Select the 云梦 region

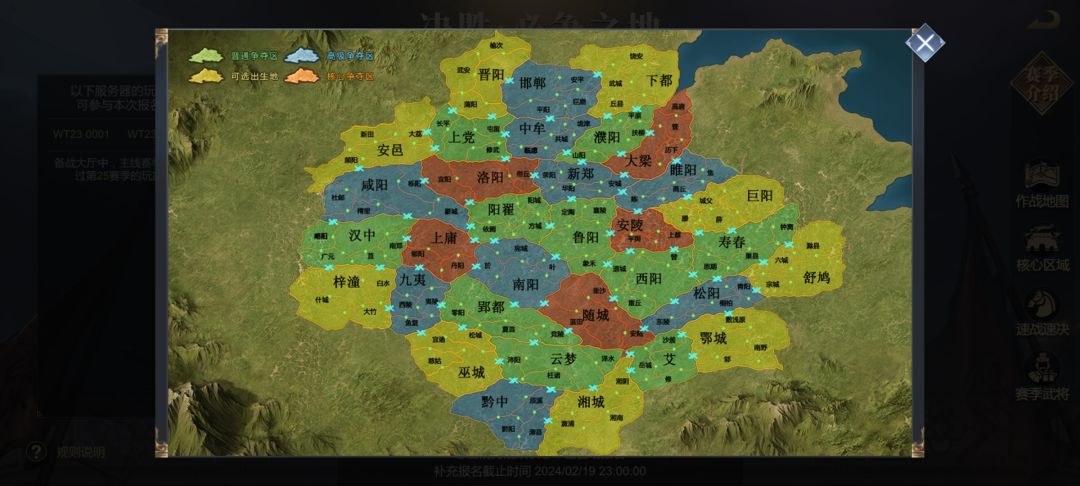coord(562,358)
